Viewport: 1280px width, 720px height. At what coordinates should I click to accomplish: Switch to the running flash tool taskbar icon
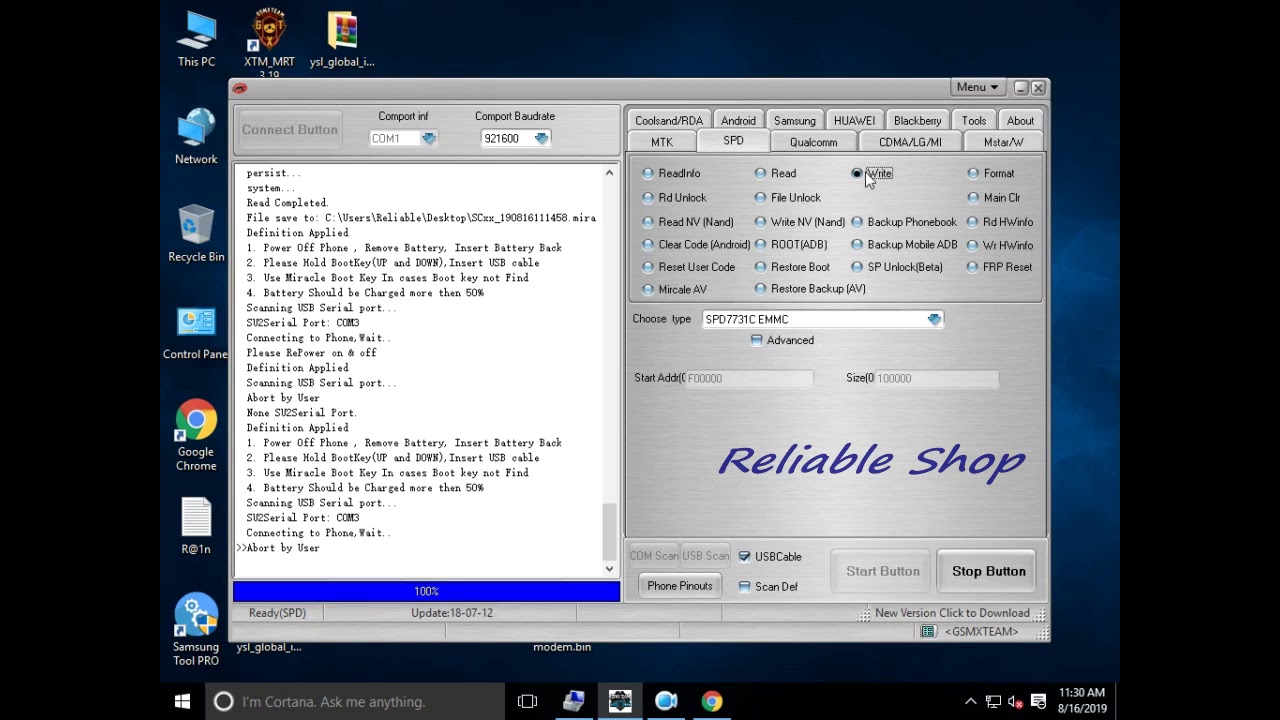point(620,702)
